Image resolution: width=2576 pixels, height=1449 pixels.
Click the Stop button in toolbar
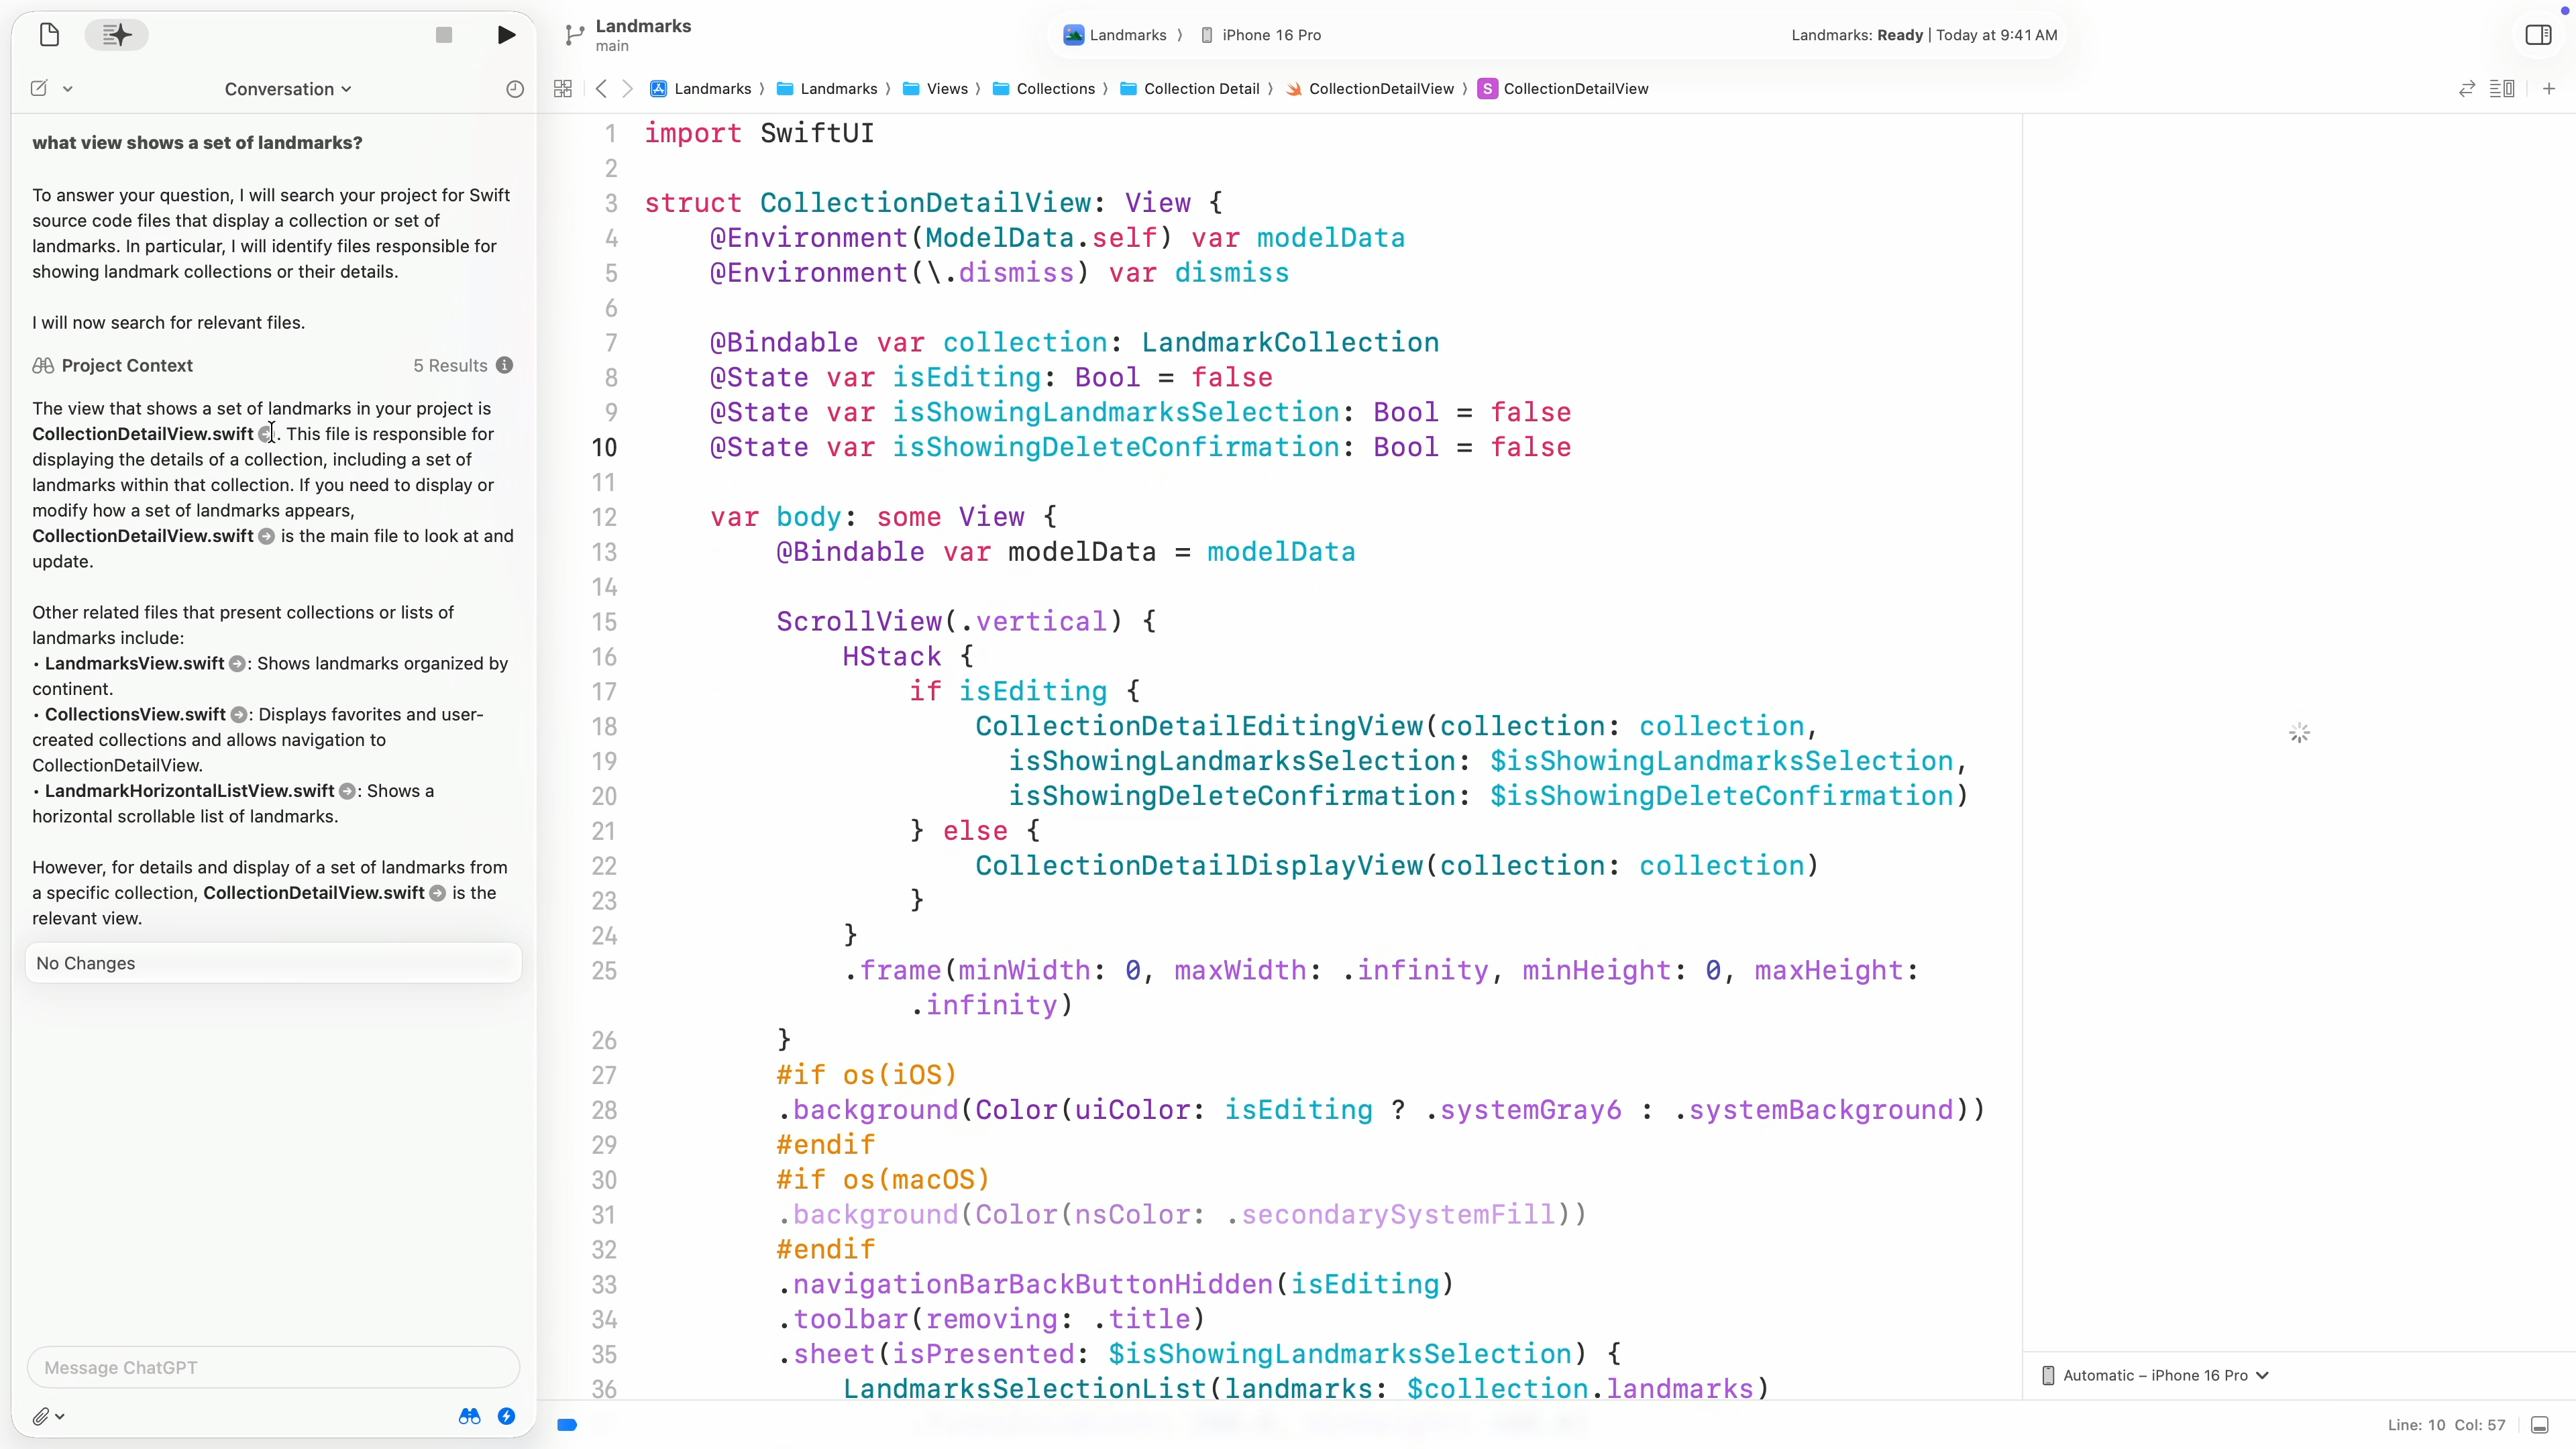[444, 35]
